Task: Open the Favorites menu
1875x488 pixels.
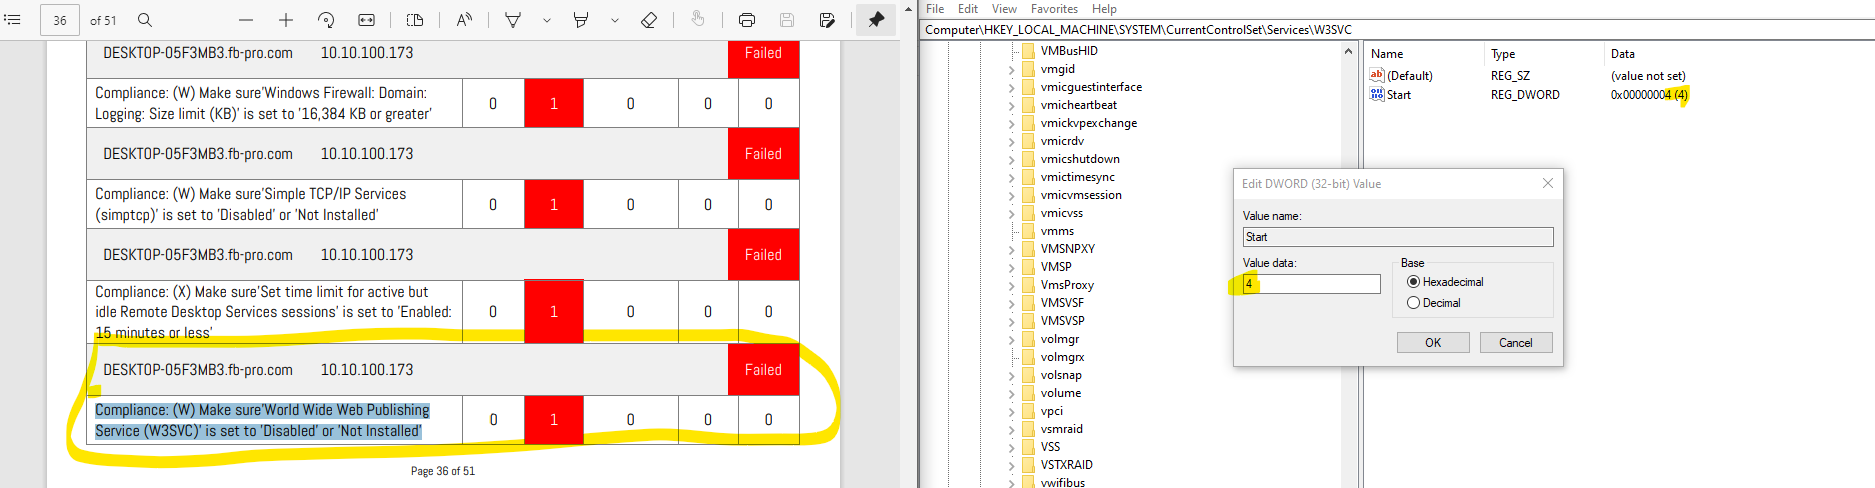Action: click(x=1054, y=9)
